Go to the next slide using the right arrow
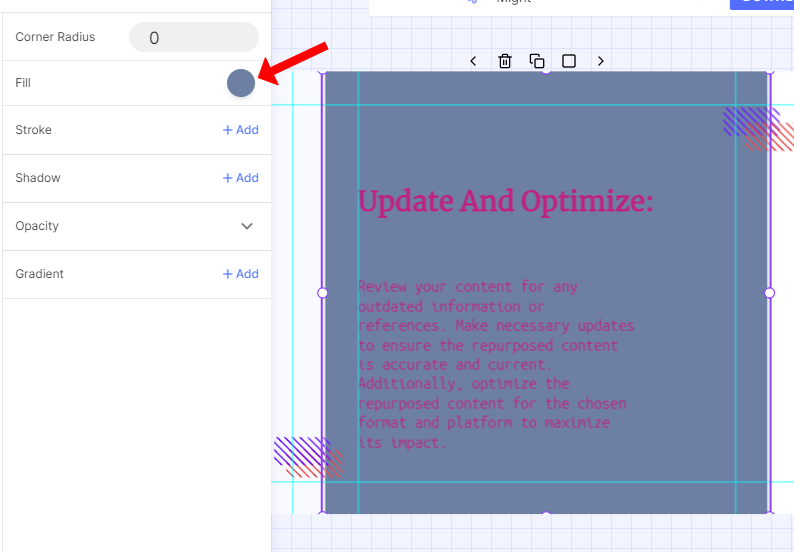The image size is (794, 552). click(x=601, y=61)
